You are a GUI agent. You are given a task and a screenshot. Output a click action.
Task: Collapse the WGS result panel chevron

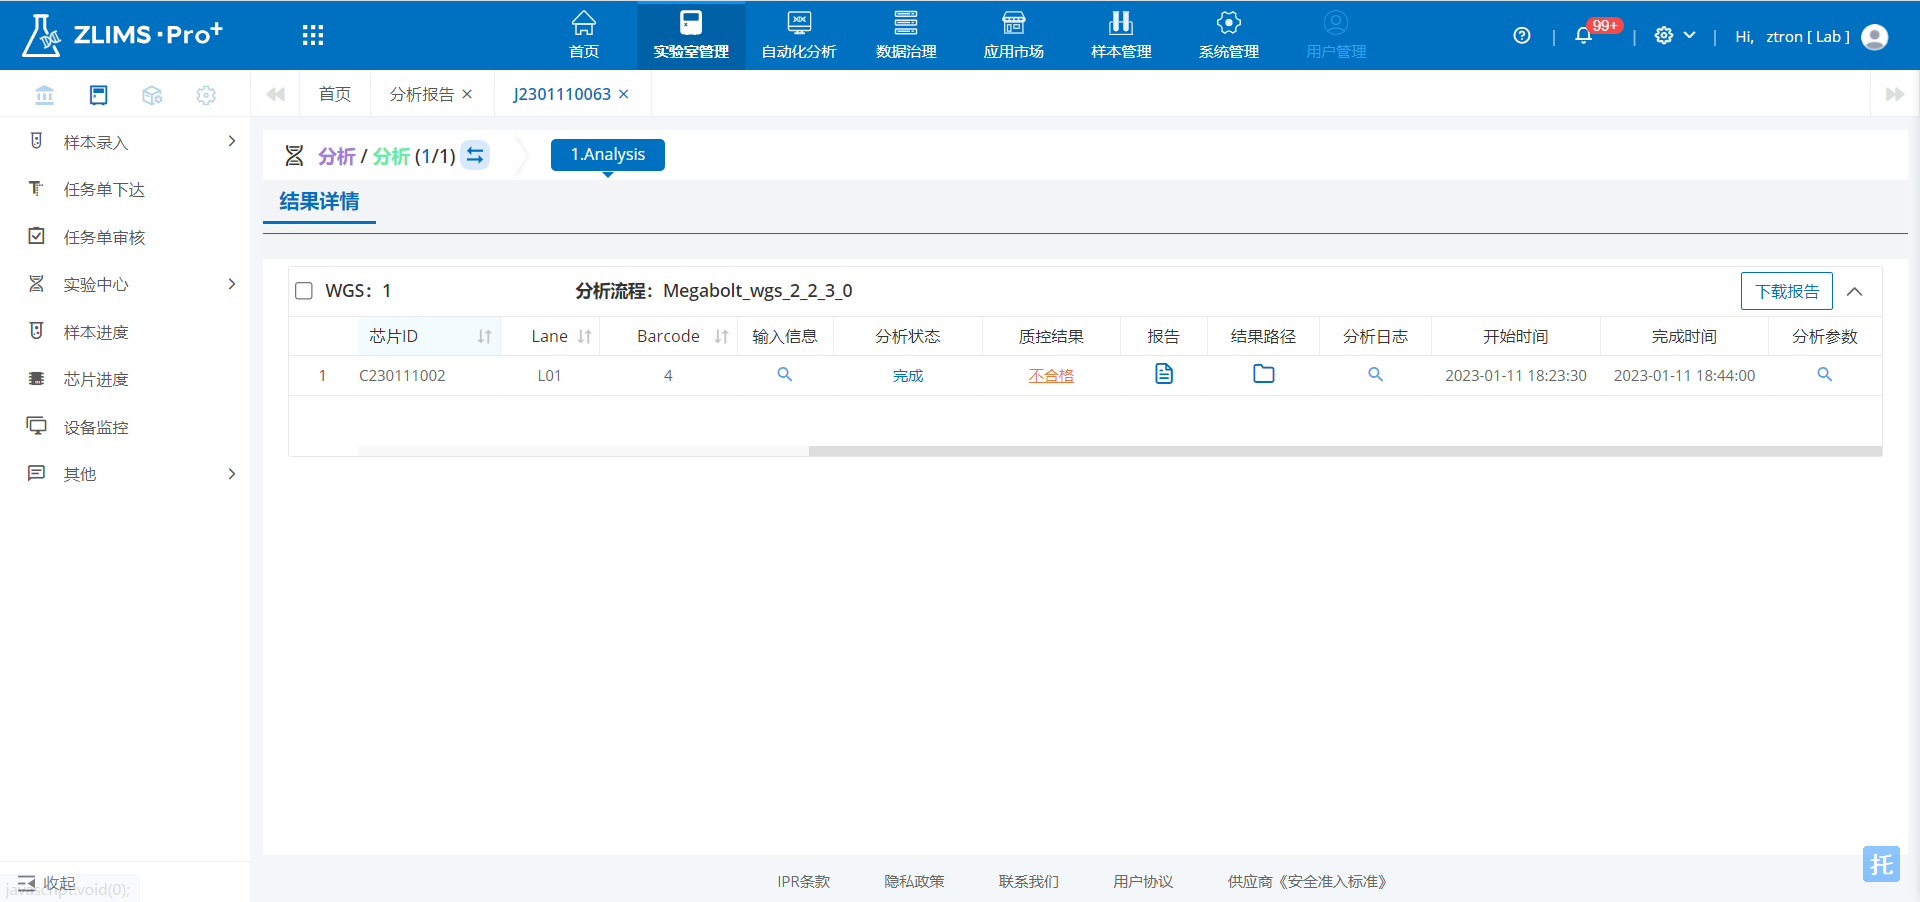tap(1854, 291)
